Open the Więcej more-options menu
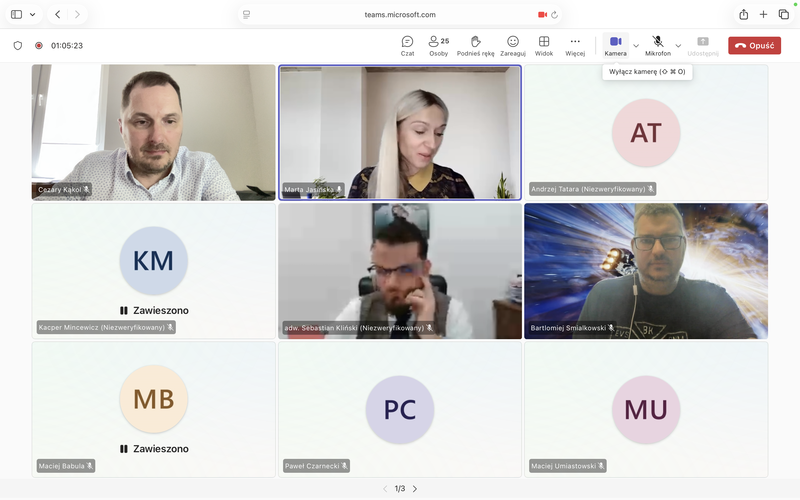800x500 pixels. (x=575, y=45)
